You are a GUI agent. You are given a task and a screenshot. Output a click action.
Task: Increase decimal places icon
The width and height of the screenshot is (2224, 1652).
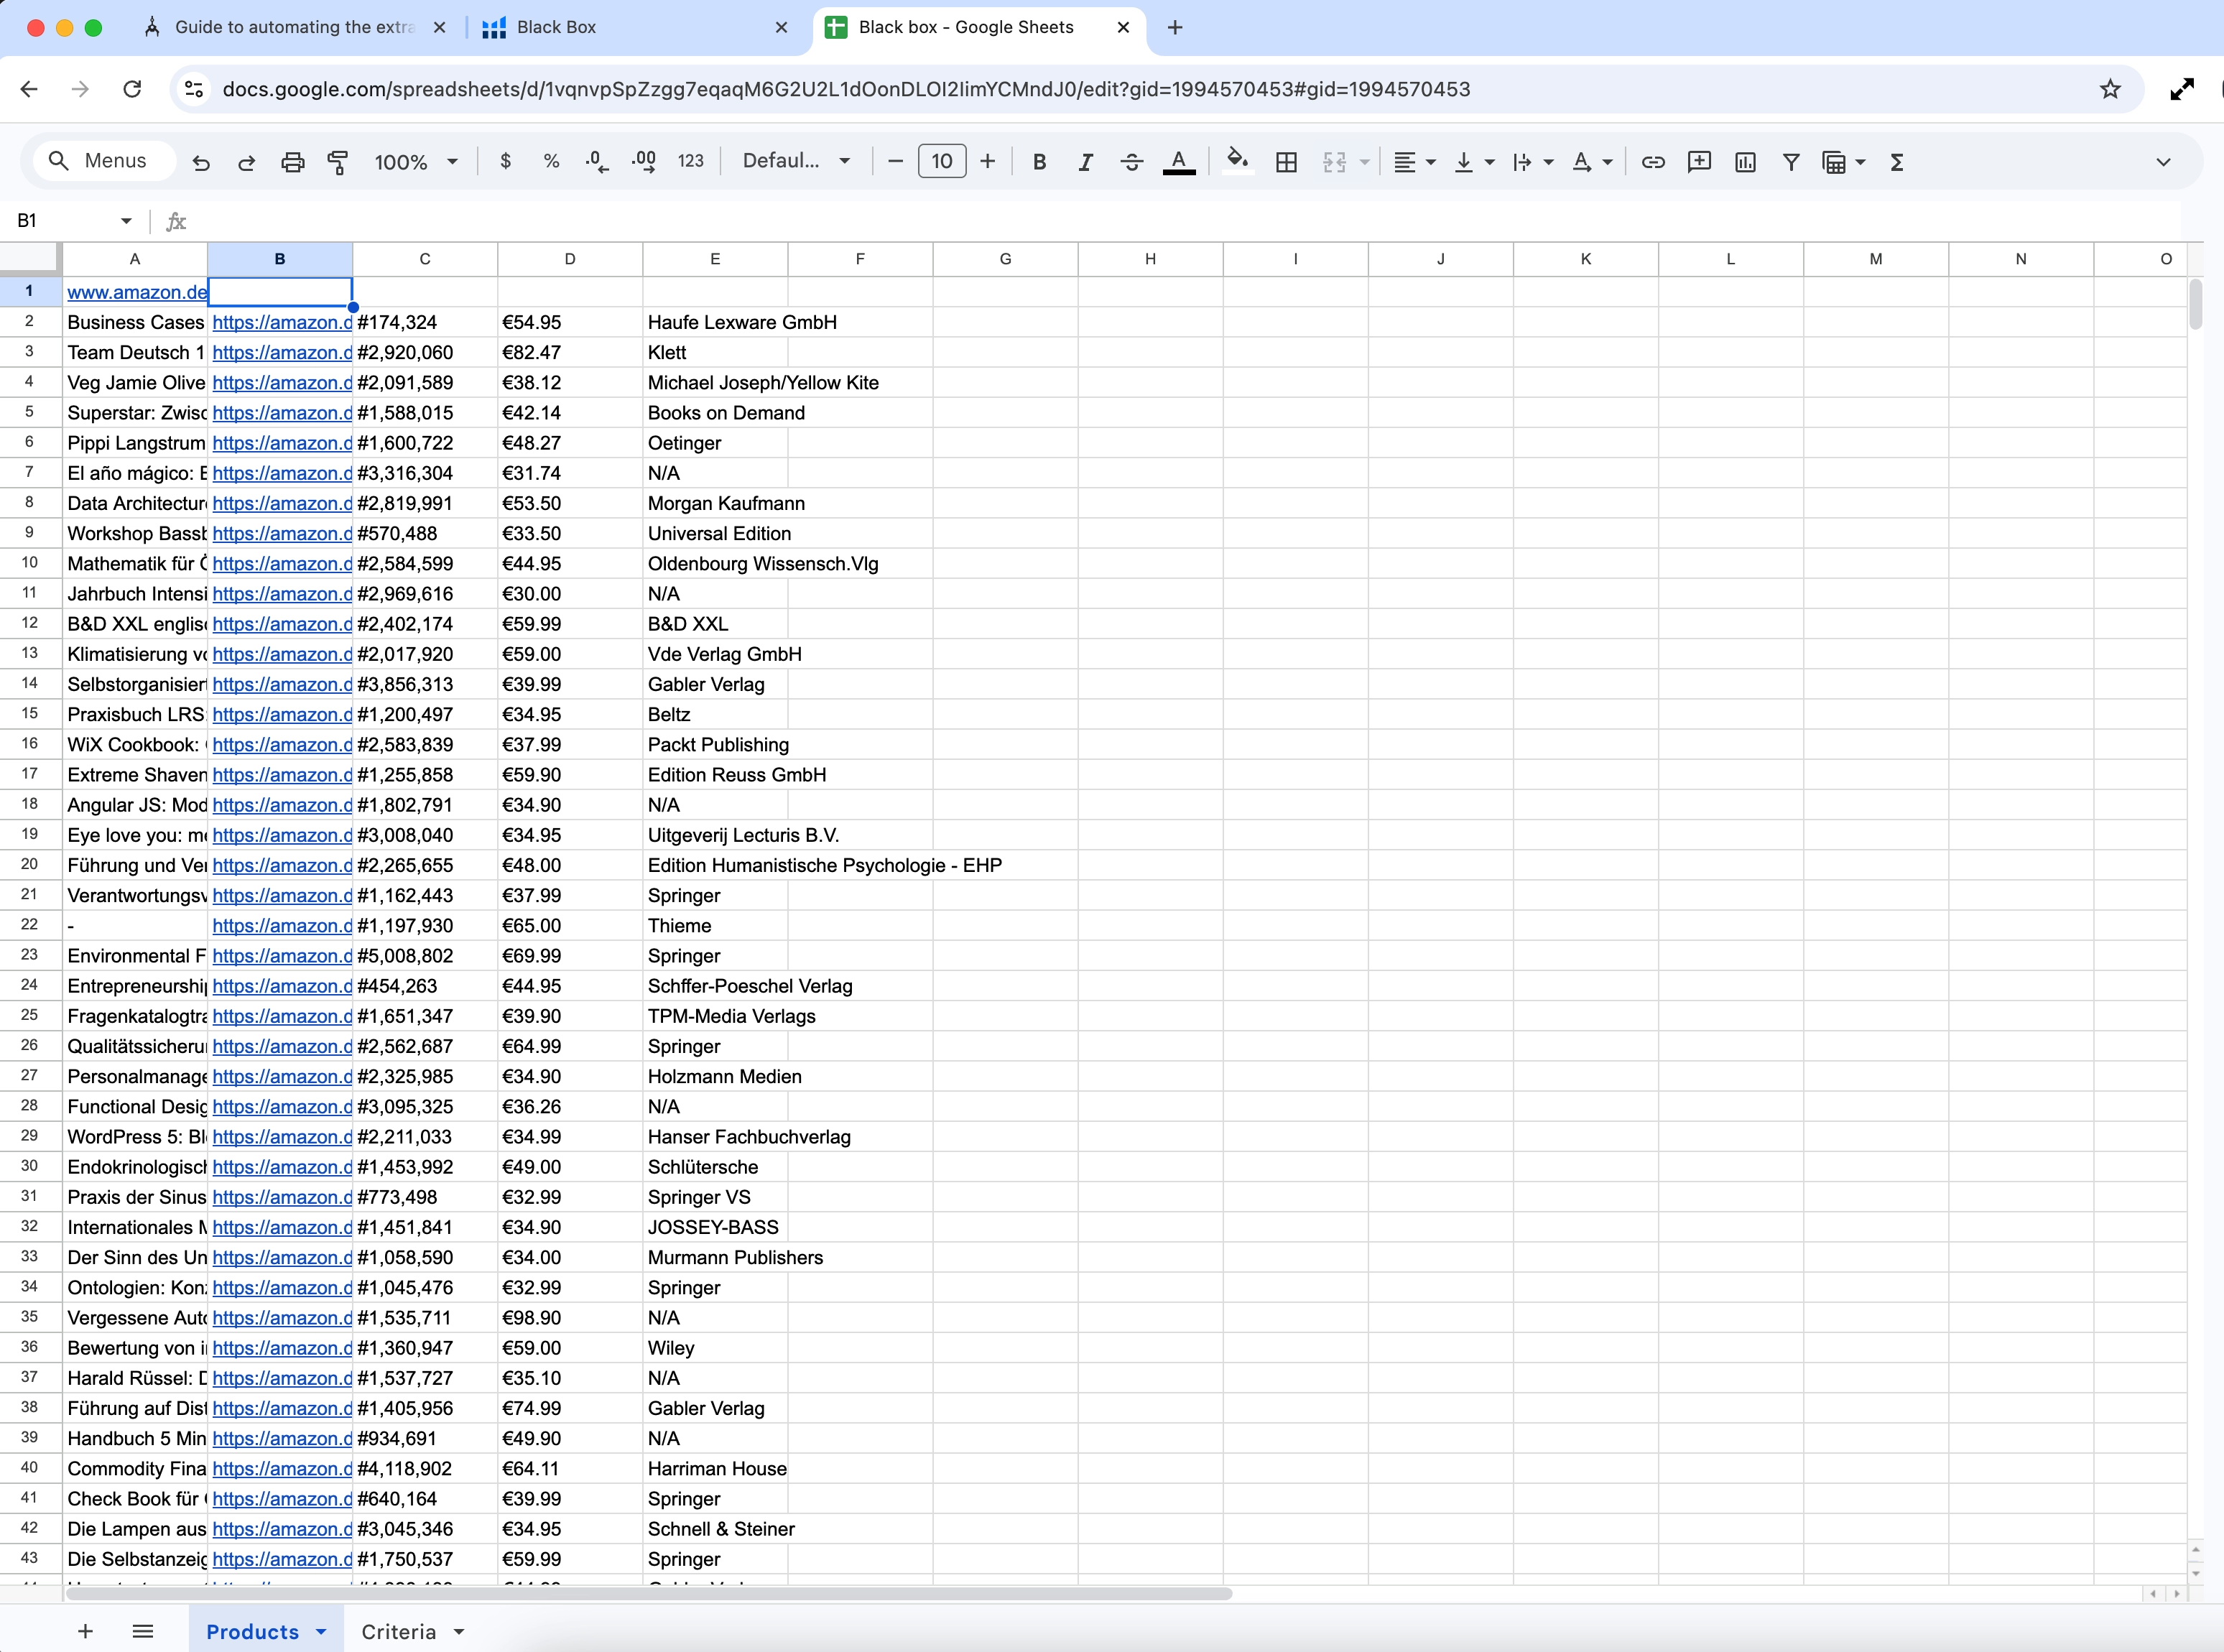point(644,161)
